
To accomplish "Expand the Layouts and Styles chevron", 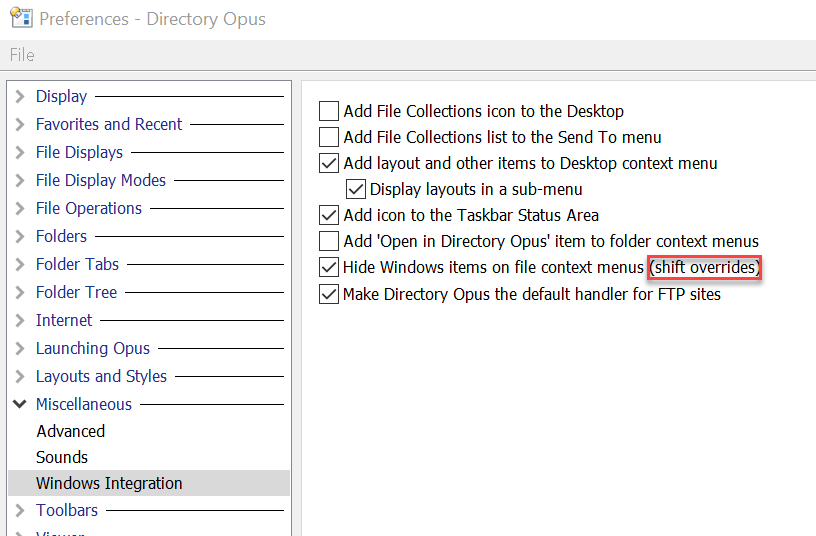I will click(20, 376).
